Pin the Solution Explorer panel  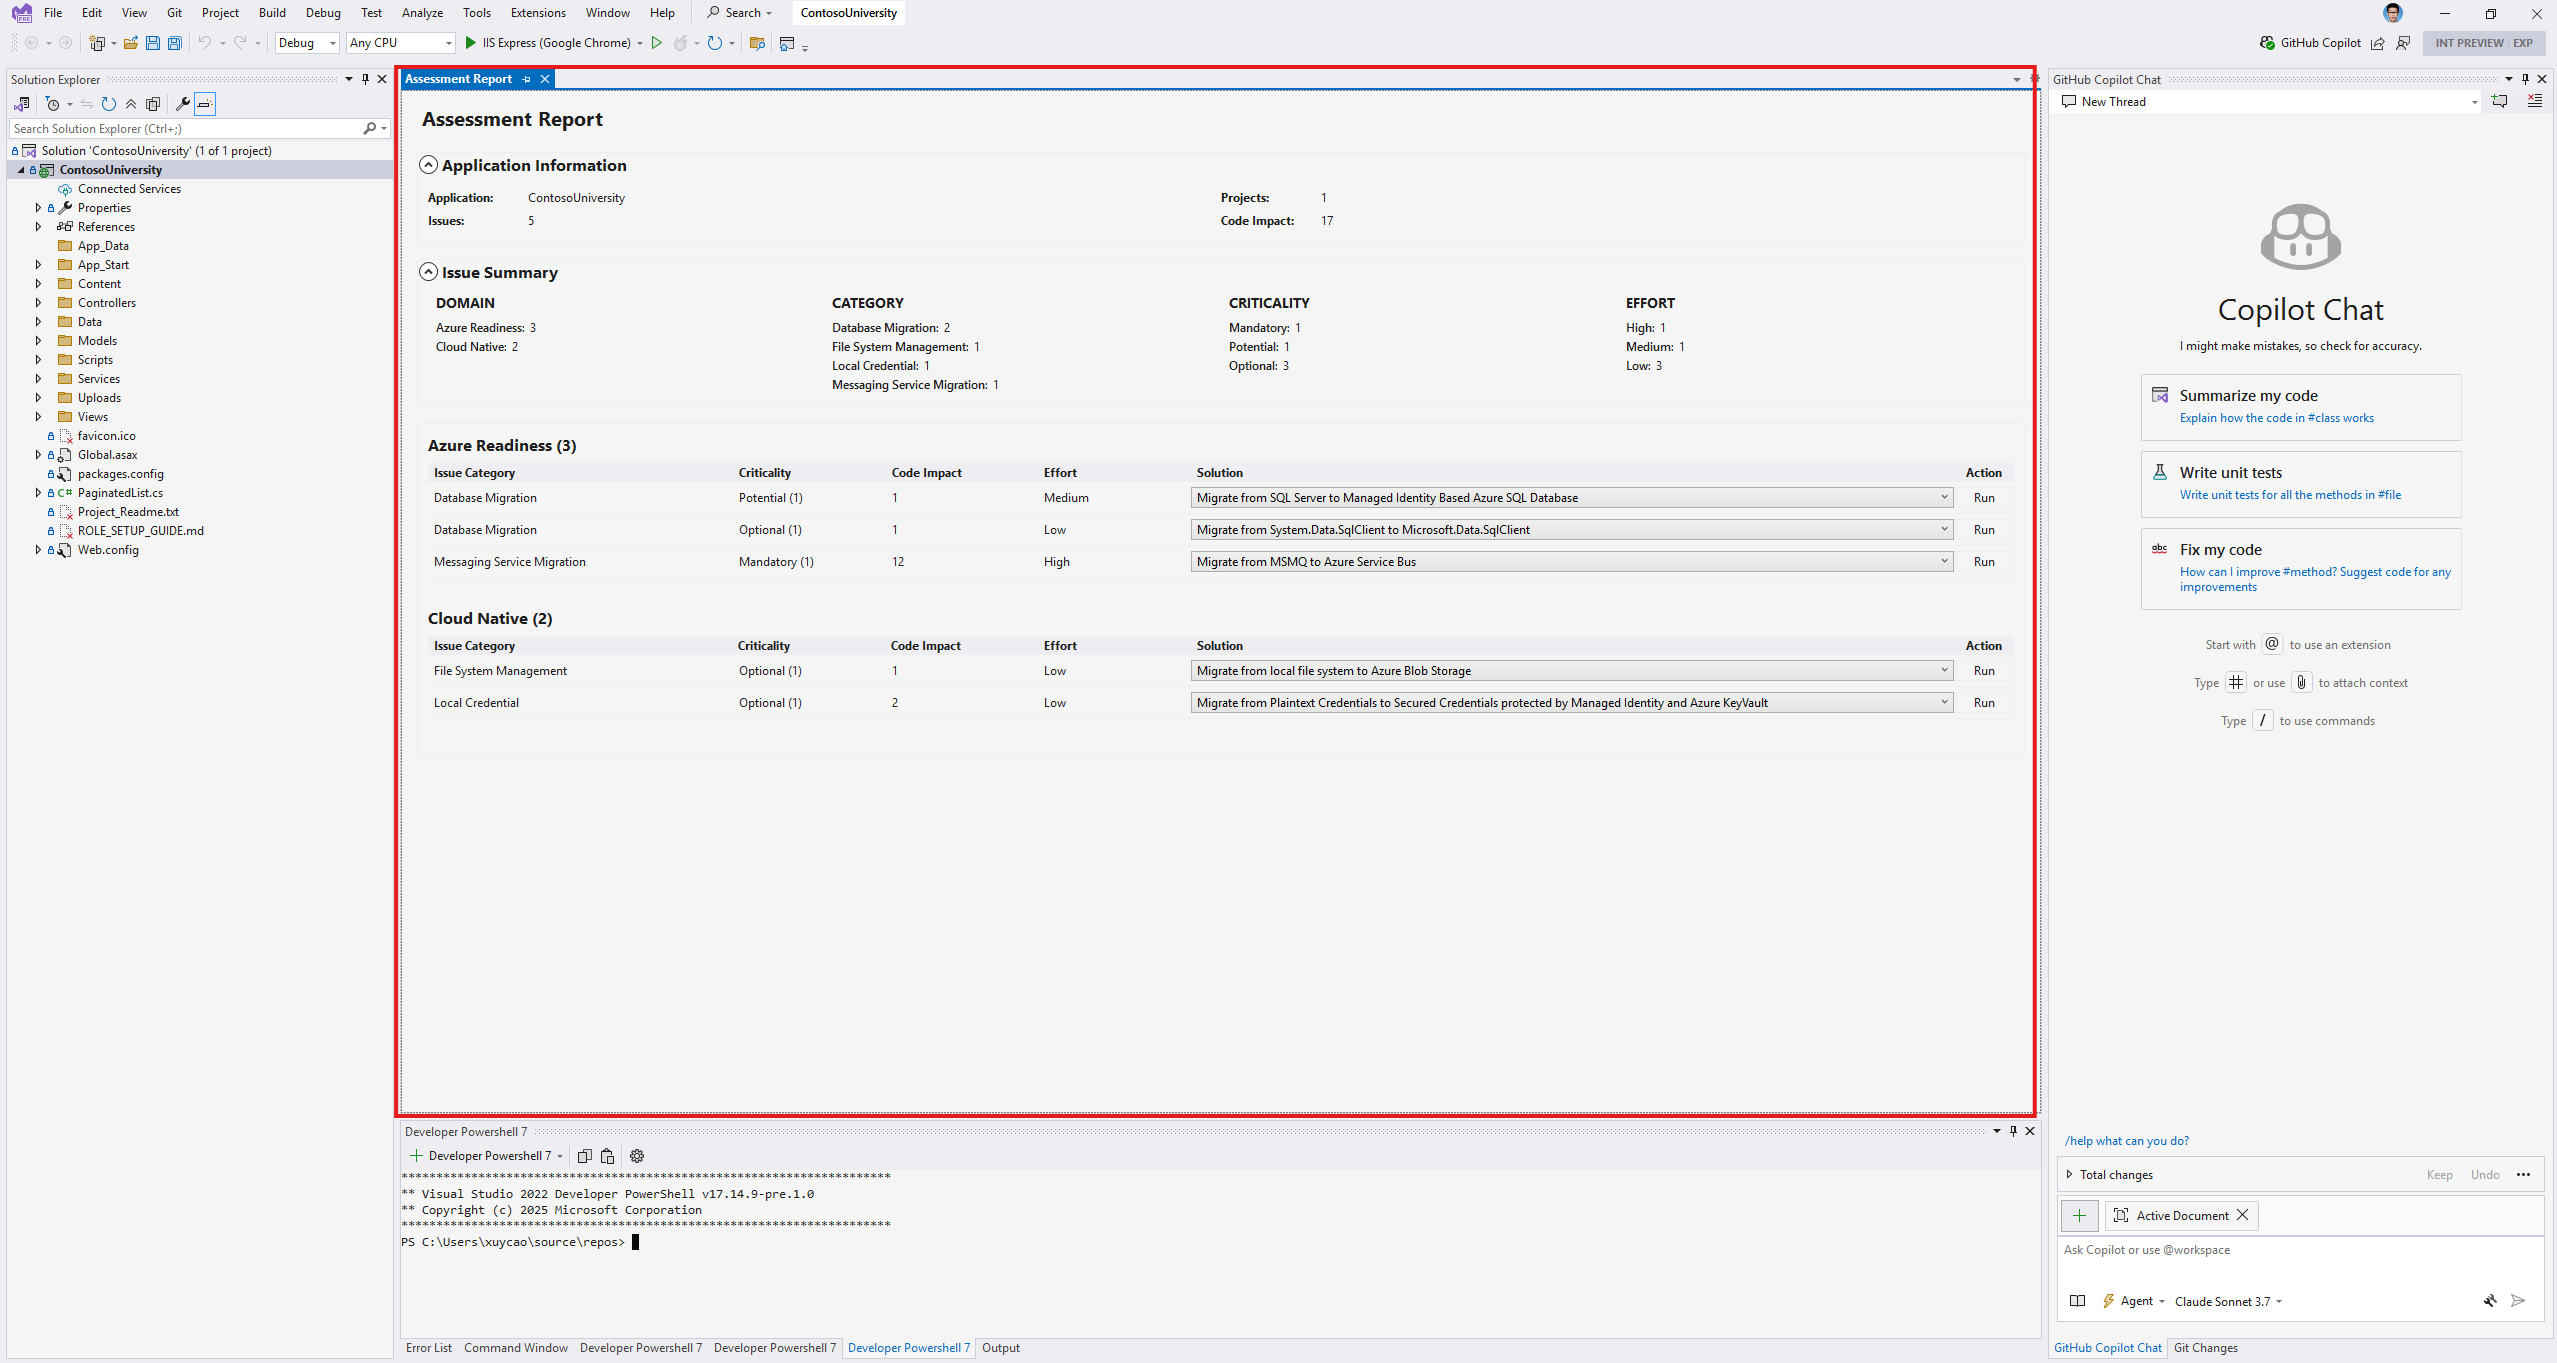coord(366,79)
